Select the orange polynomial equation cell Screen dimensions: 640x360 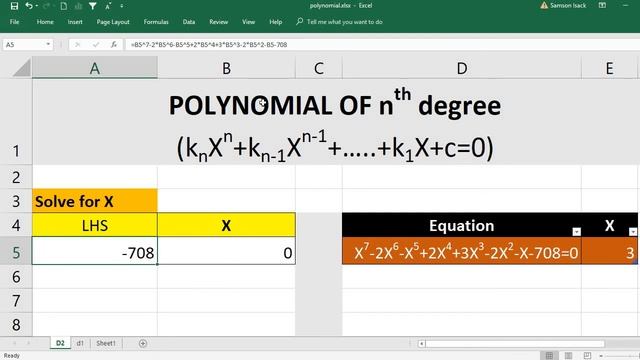pyautogui.click(x=462, y=251)
